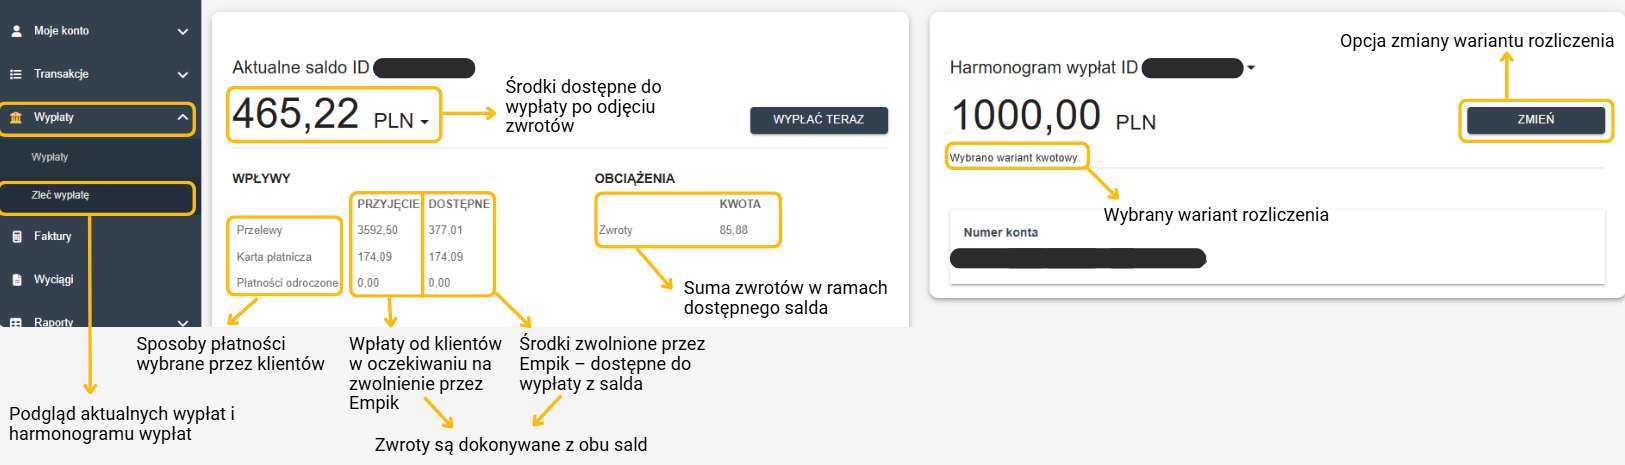Click the Raporty table icon
1625x465 pixels.
point(16,322)
